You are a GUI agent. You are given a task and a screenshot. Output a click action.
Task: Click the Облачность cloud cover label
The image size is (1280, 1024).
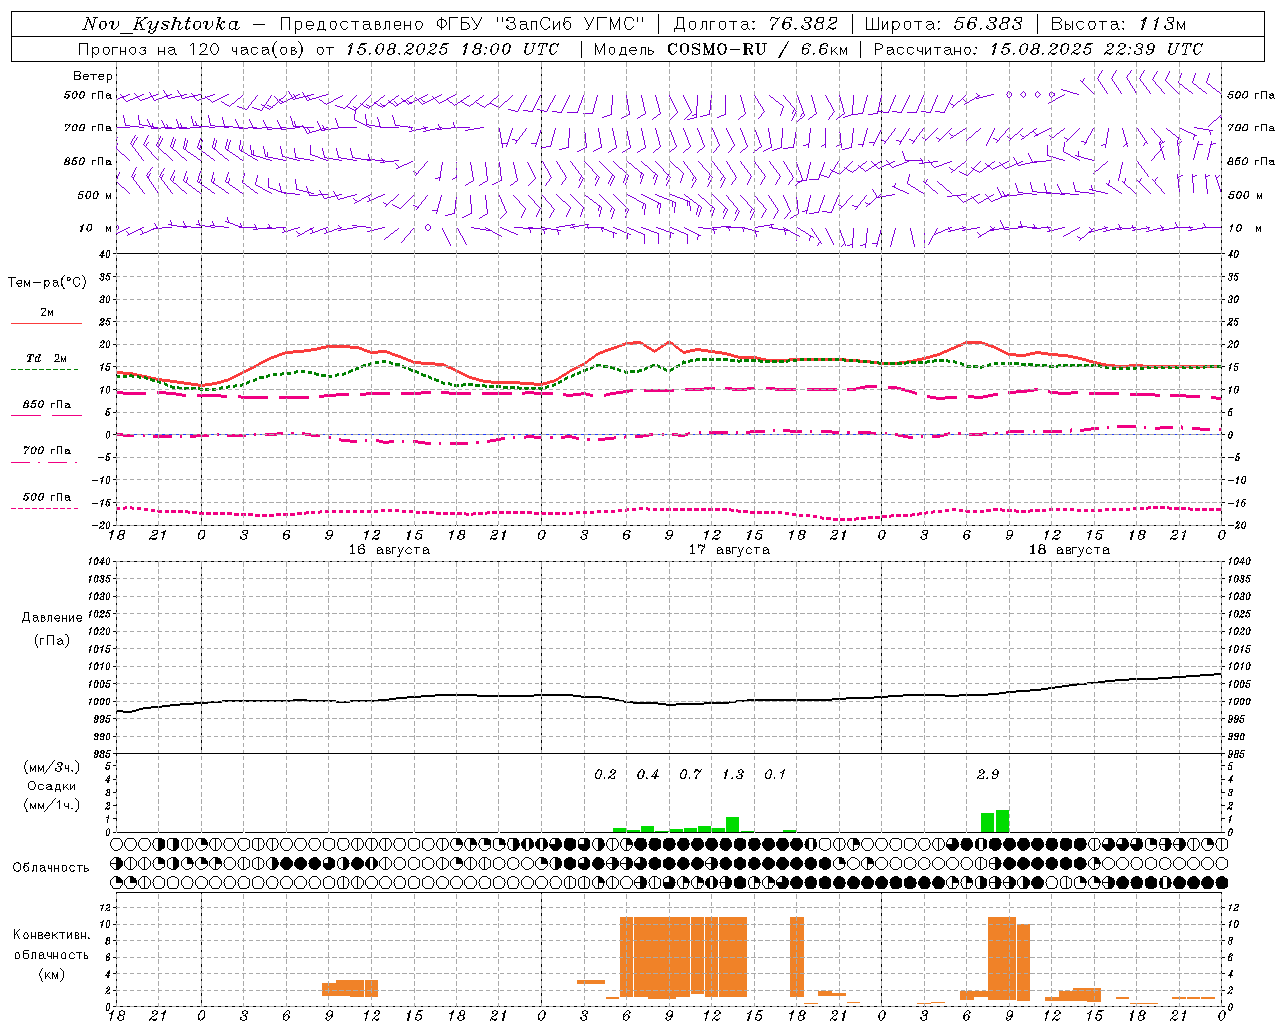click(x=51, y=868)
